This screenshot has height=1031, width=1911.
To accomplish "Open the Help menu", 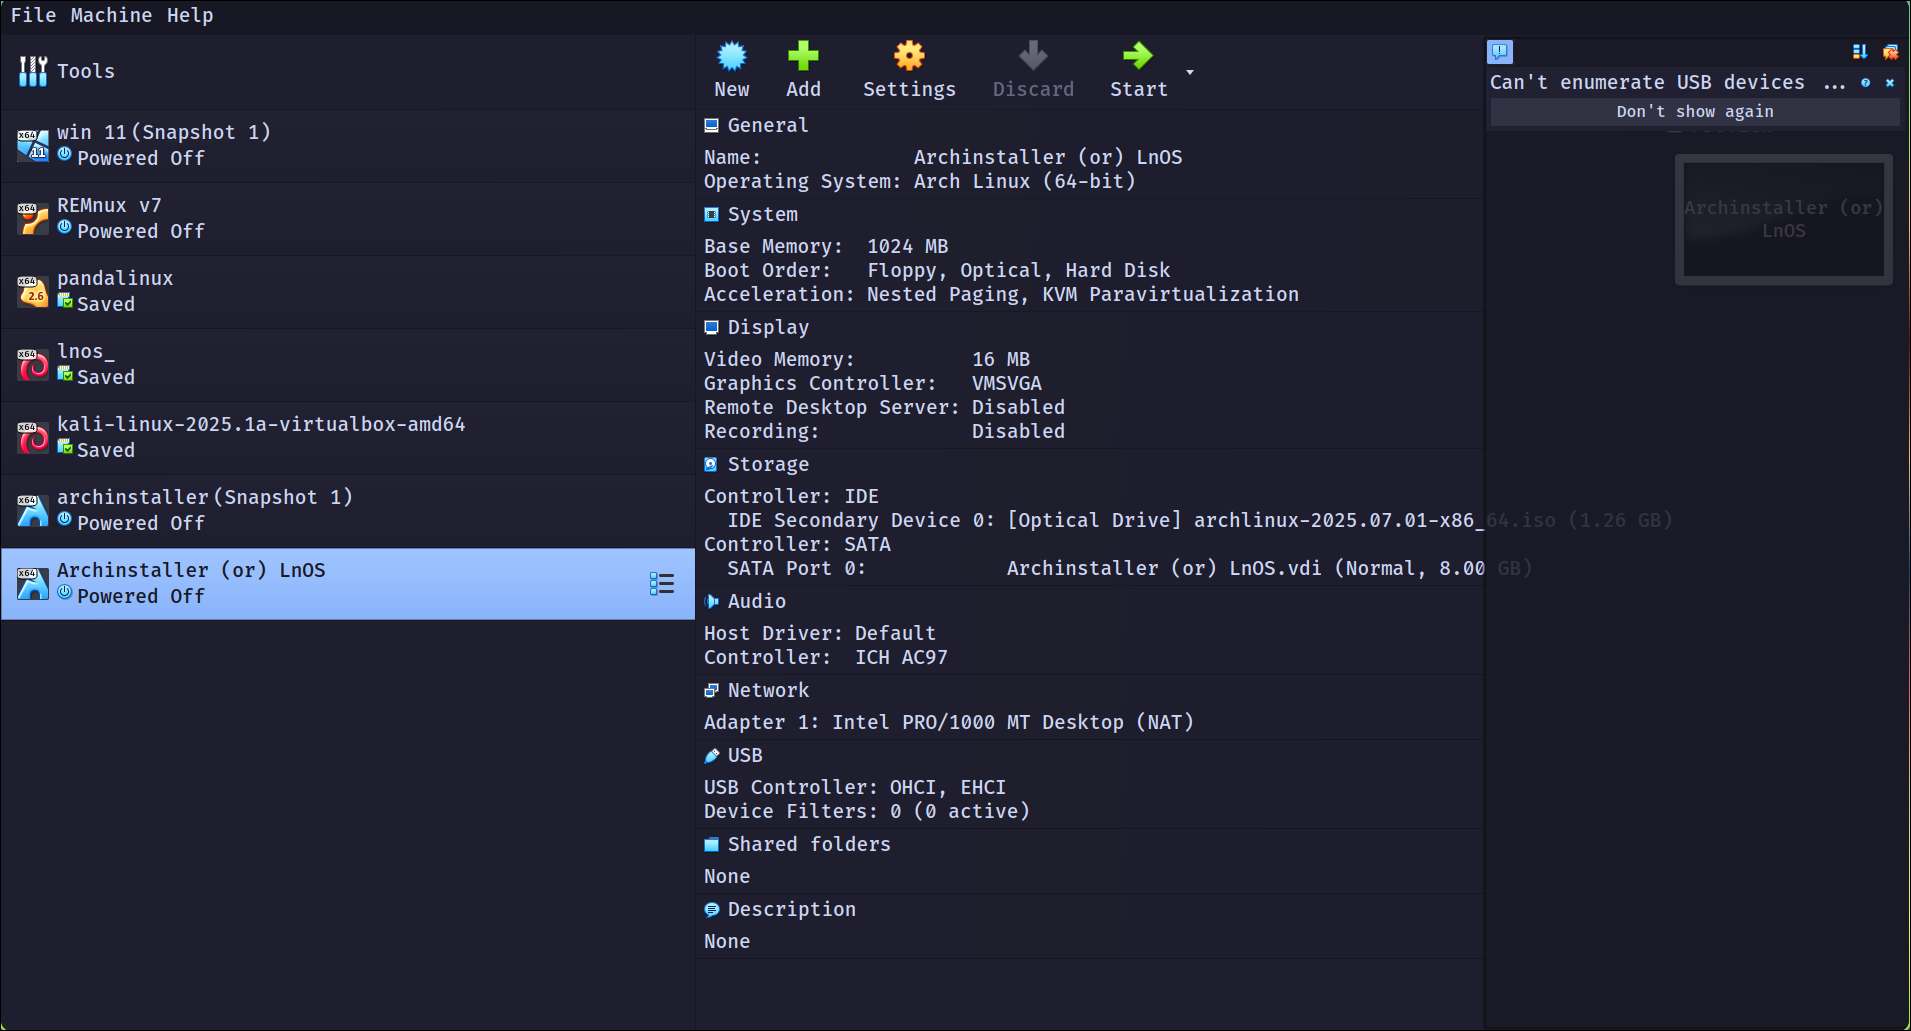I will pos(190,15).
